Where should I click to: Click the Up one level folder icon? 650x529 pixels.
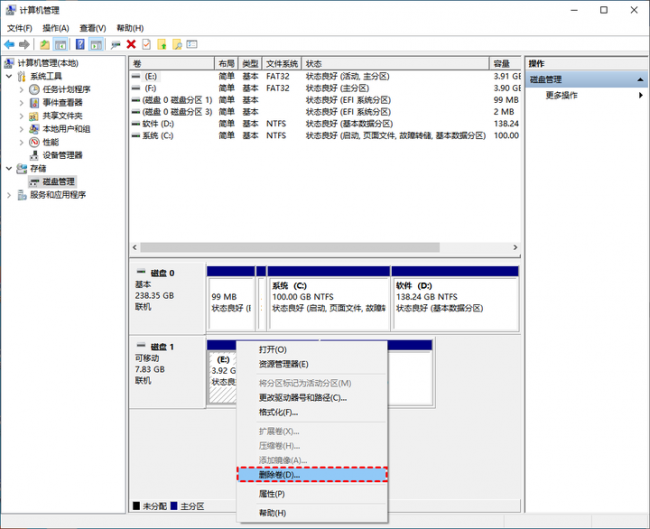pos(44,44)
